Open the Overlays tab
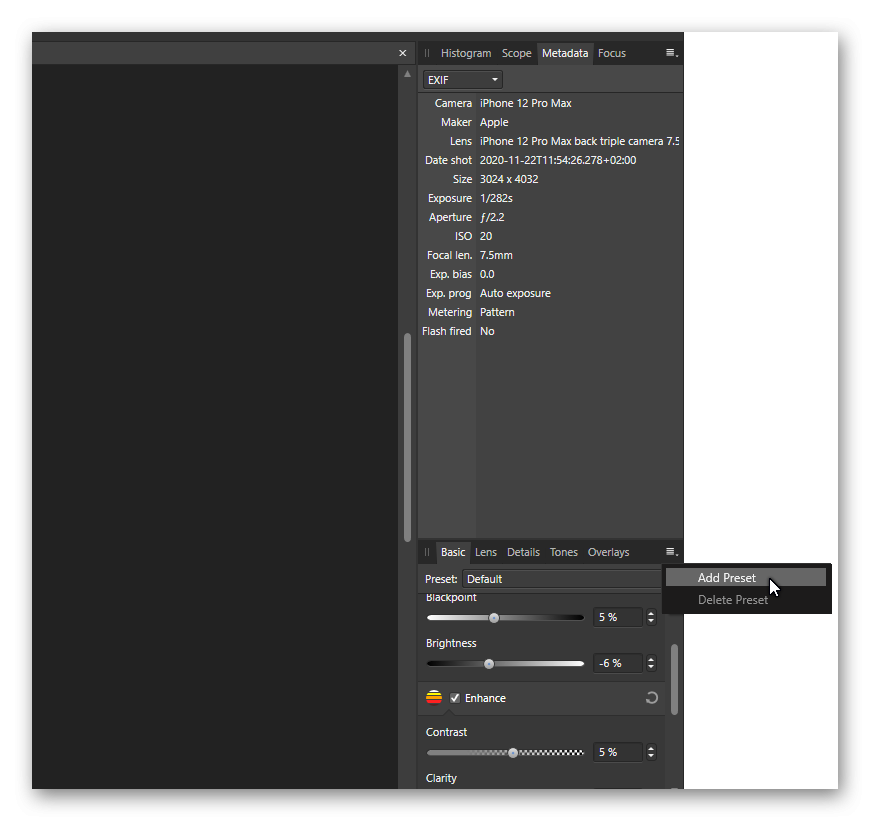The width and height of the screenshot is (870, 821). [x=608, y=552]
